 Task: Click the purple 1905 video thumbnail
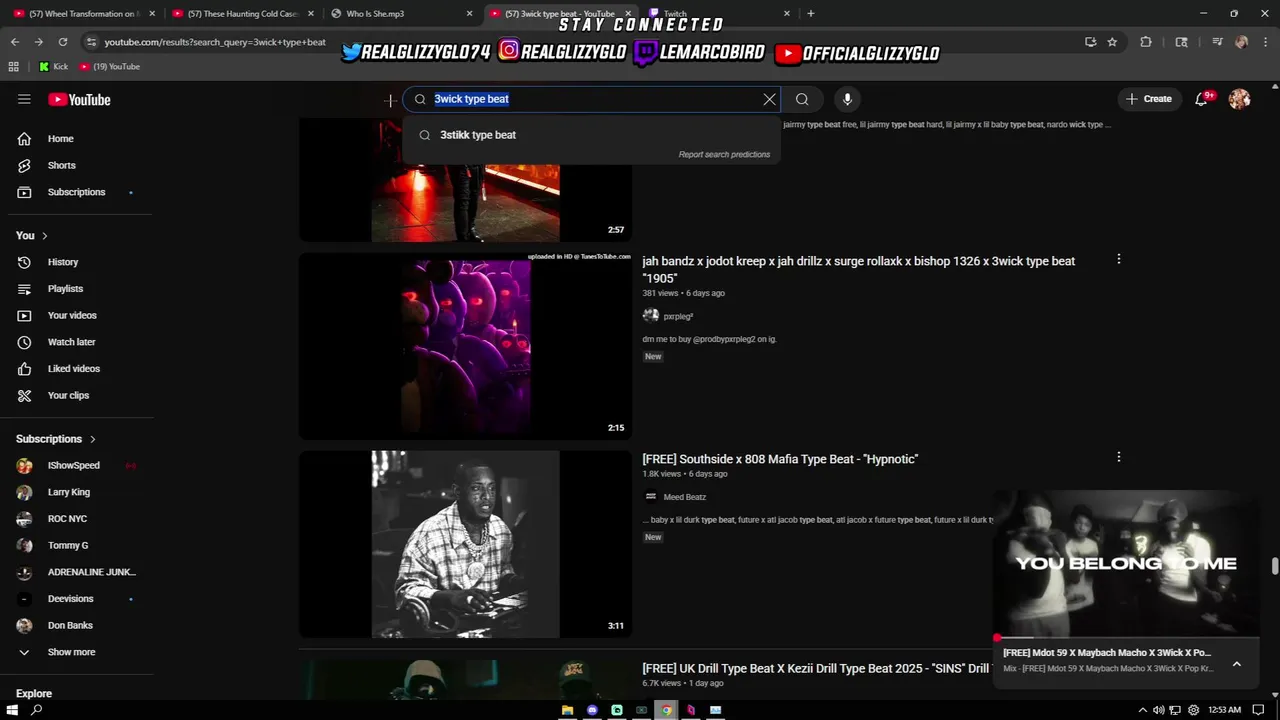point(465,346)
